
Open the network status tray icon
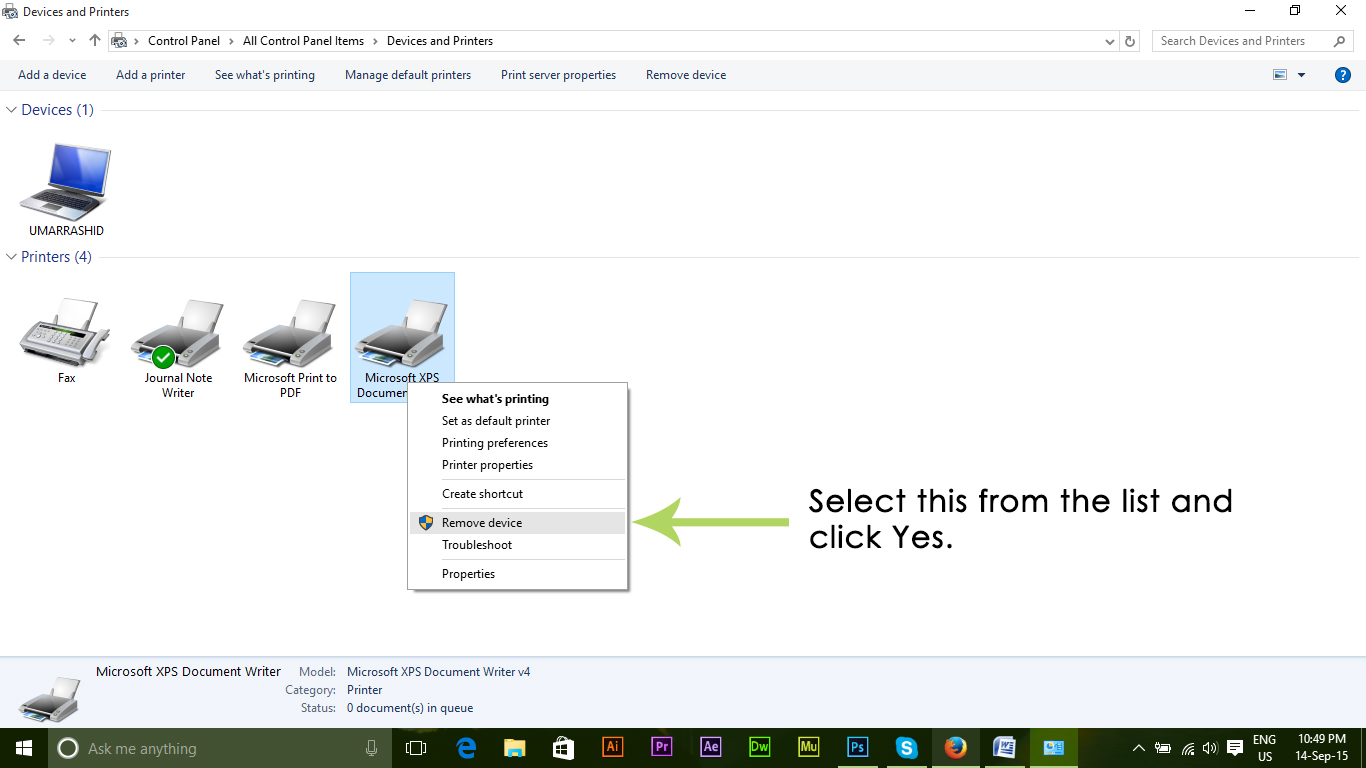[x=1187, y=748]
